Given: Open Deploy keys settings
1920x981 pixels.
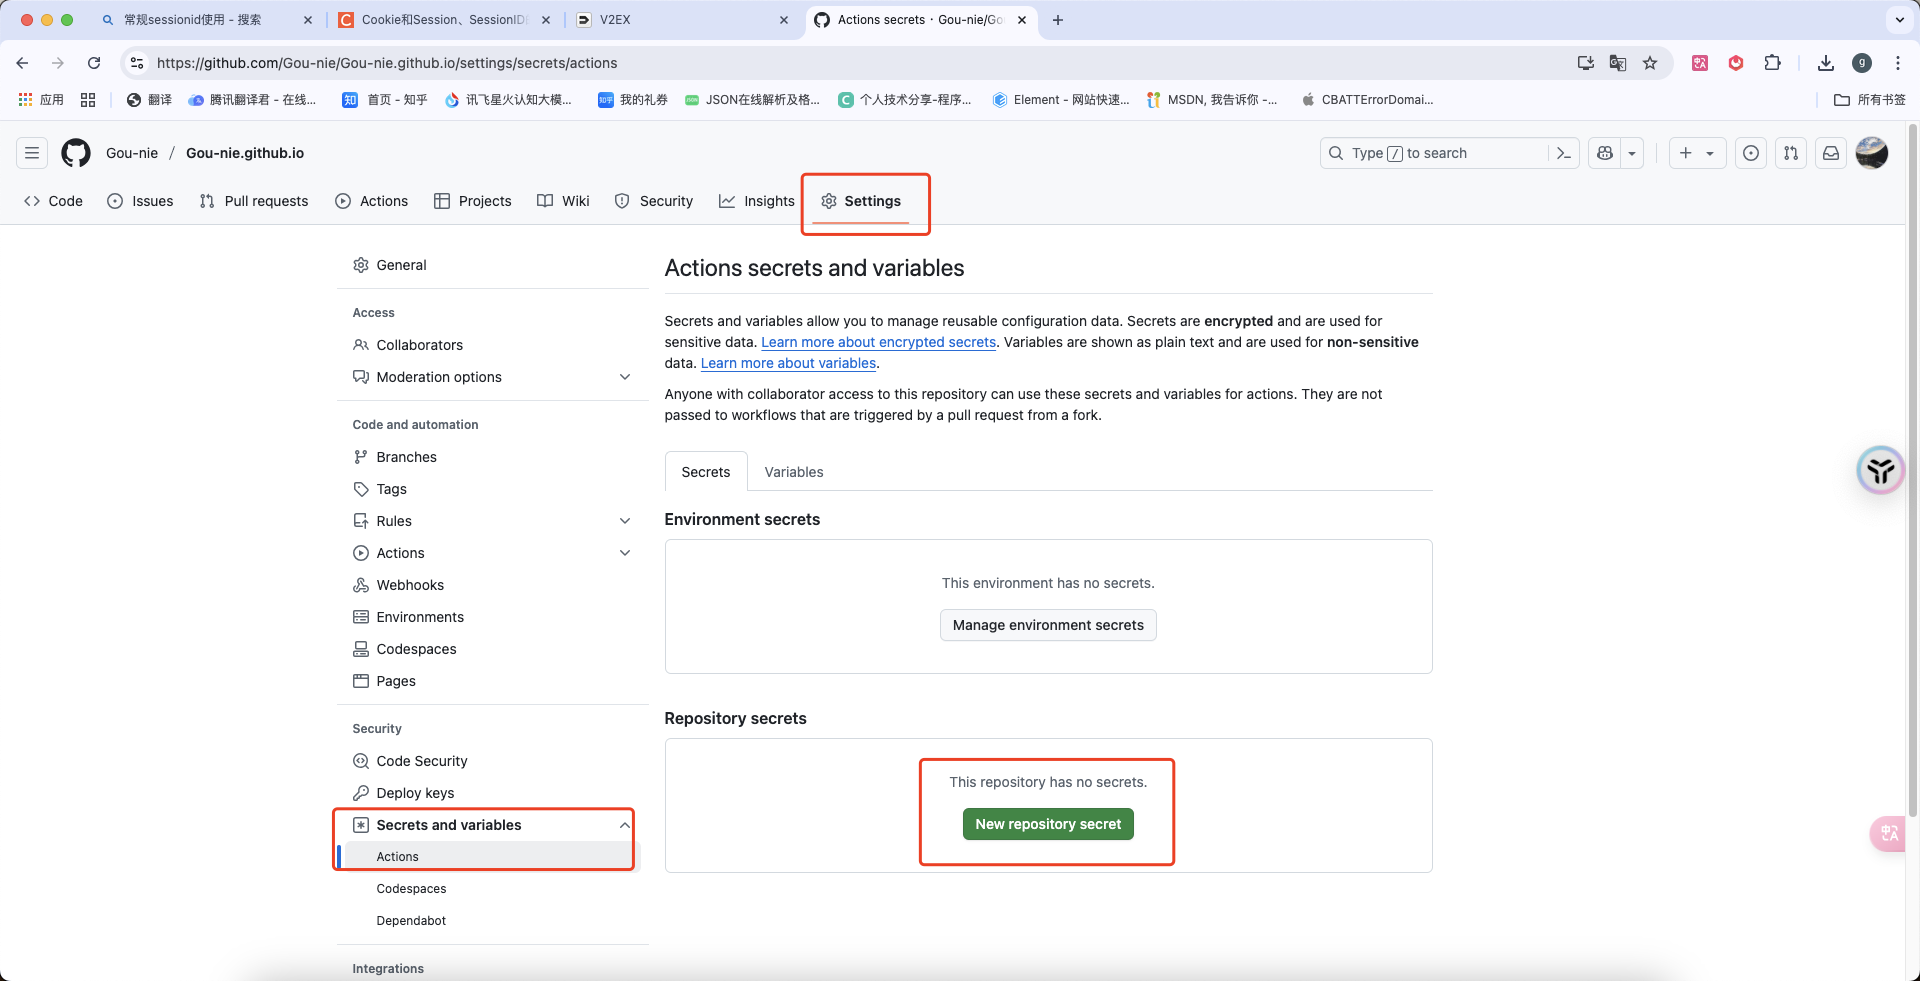Looking at the screenshot, I should coord(492,793).
